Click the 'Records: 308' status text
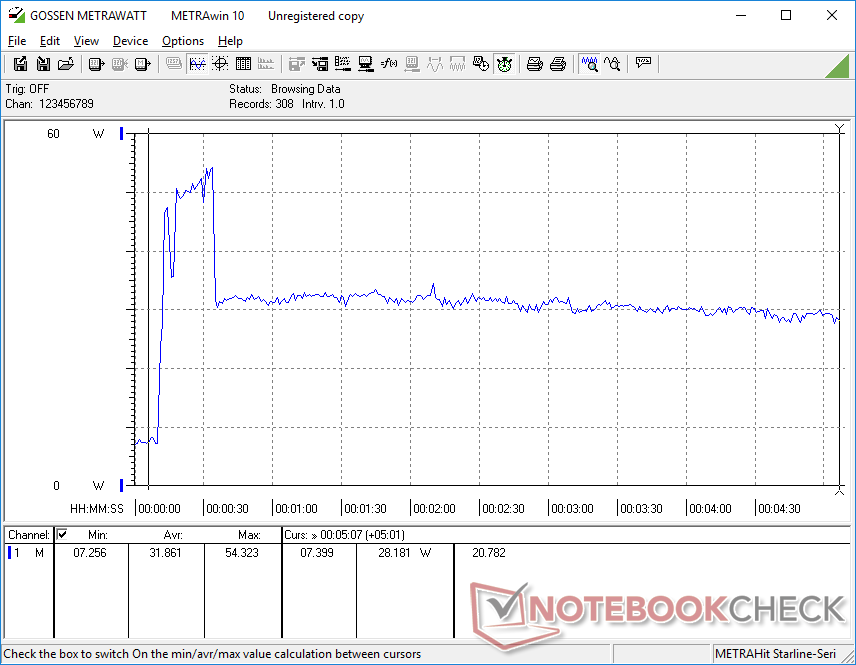 pyautogui.click(x=261, y=104)
